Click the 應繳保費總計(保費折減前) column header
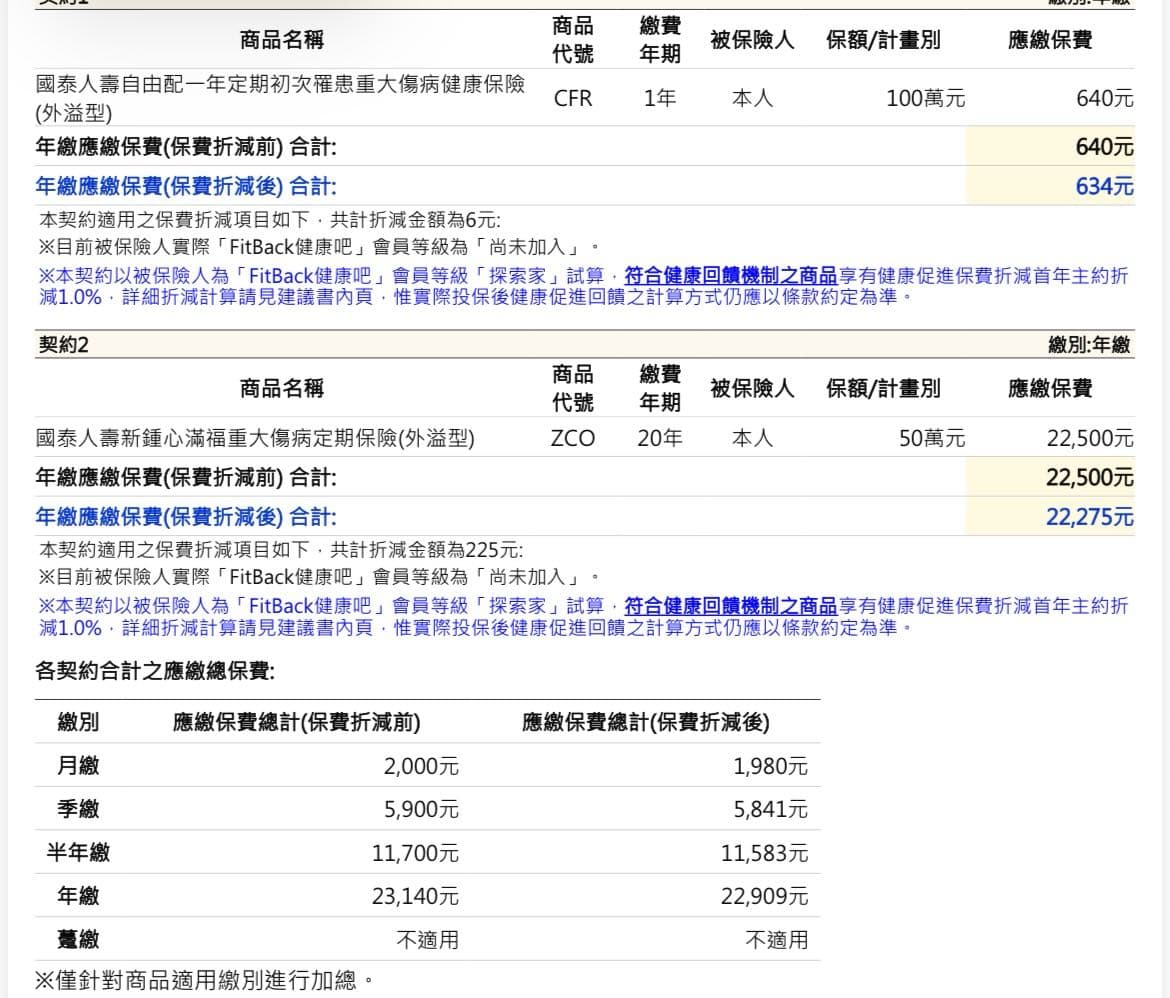This screenshot has height=998, width=1170. pos(296,723)
